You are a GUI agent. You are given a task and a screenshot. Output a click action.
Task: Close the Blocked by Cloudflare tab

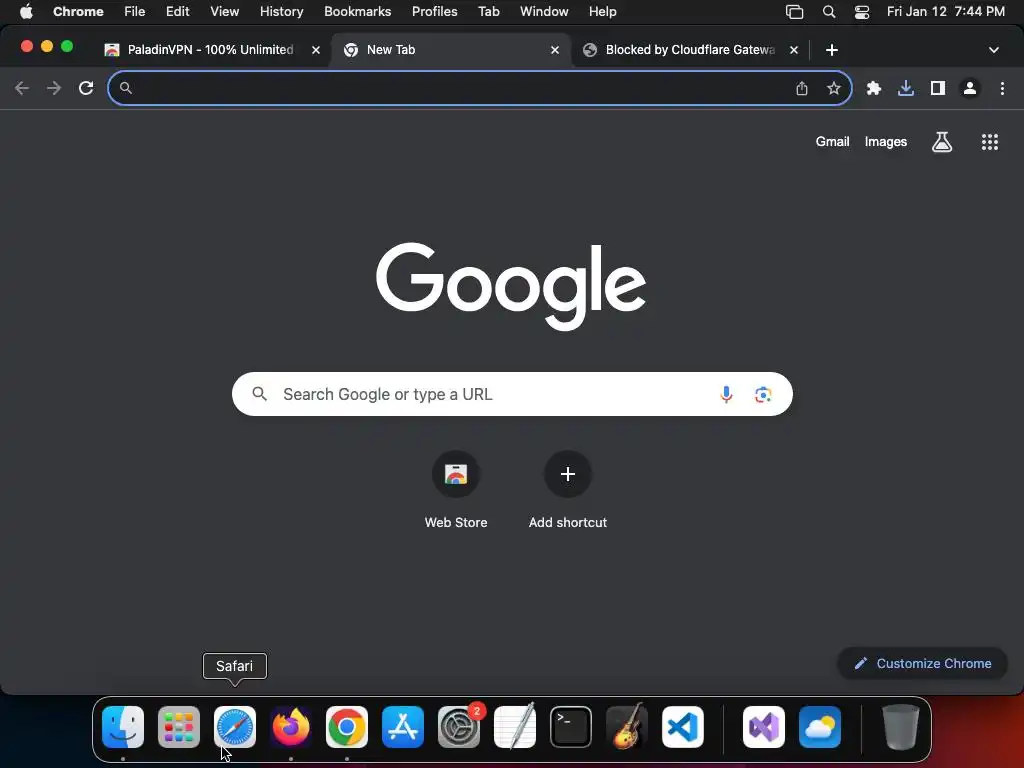[793, 50]
